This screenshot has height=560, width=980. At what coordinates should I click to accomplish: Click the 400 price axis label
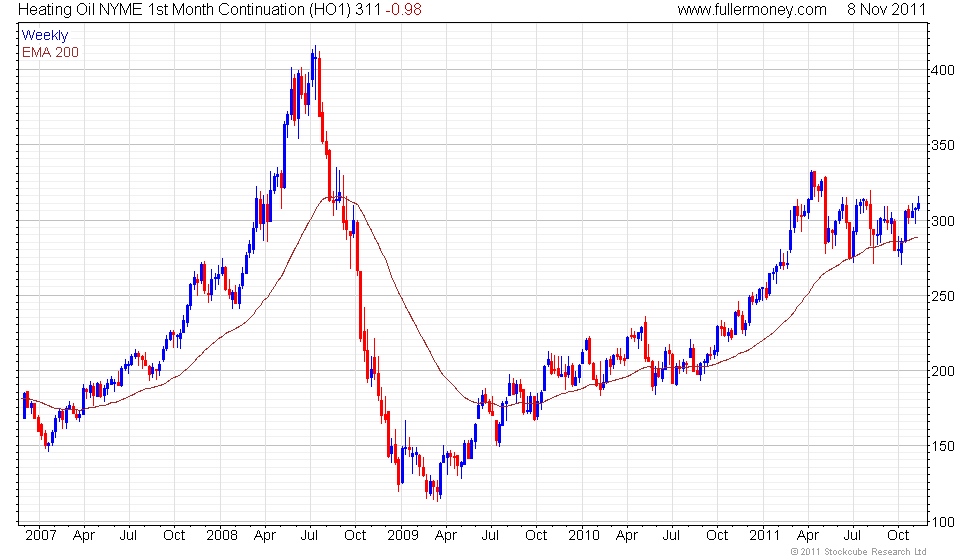[x=942, y=70]
